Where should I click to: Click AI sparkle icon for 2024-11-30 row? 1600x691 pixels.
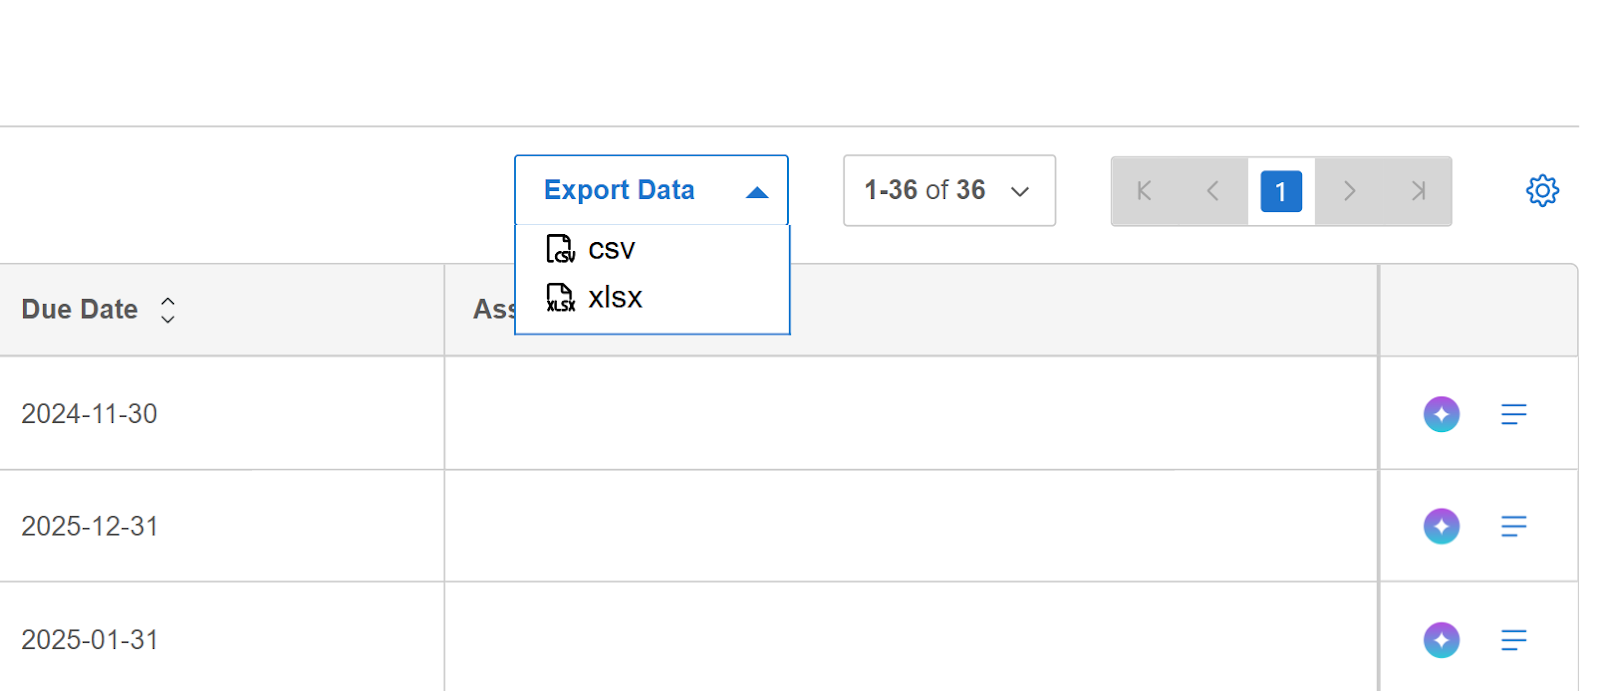pyautogui.click(x=1441, y=414)
